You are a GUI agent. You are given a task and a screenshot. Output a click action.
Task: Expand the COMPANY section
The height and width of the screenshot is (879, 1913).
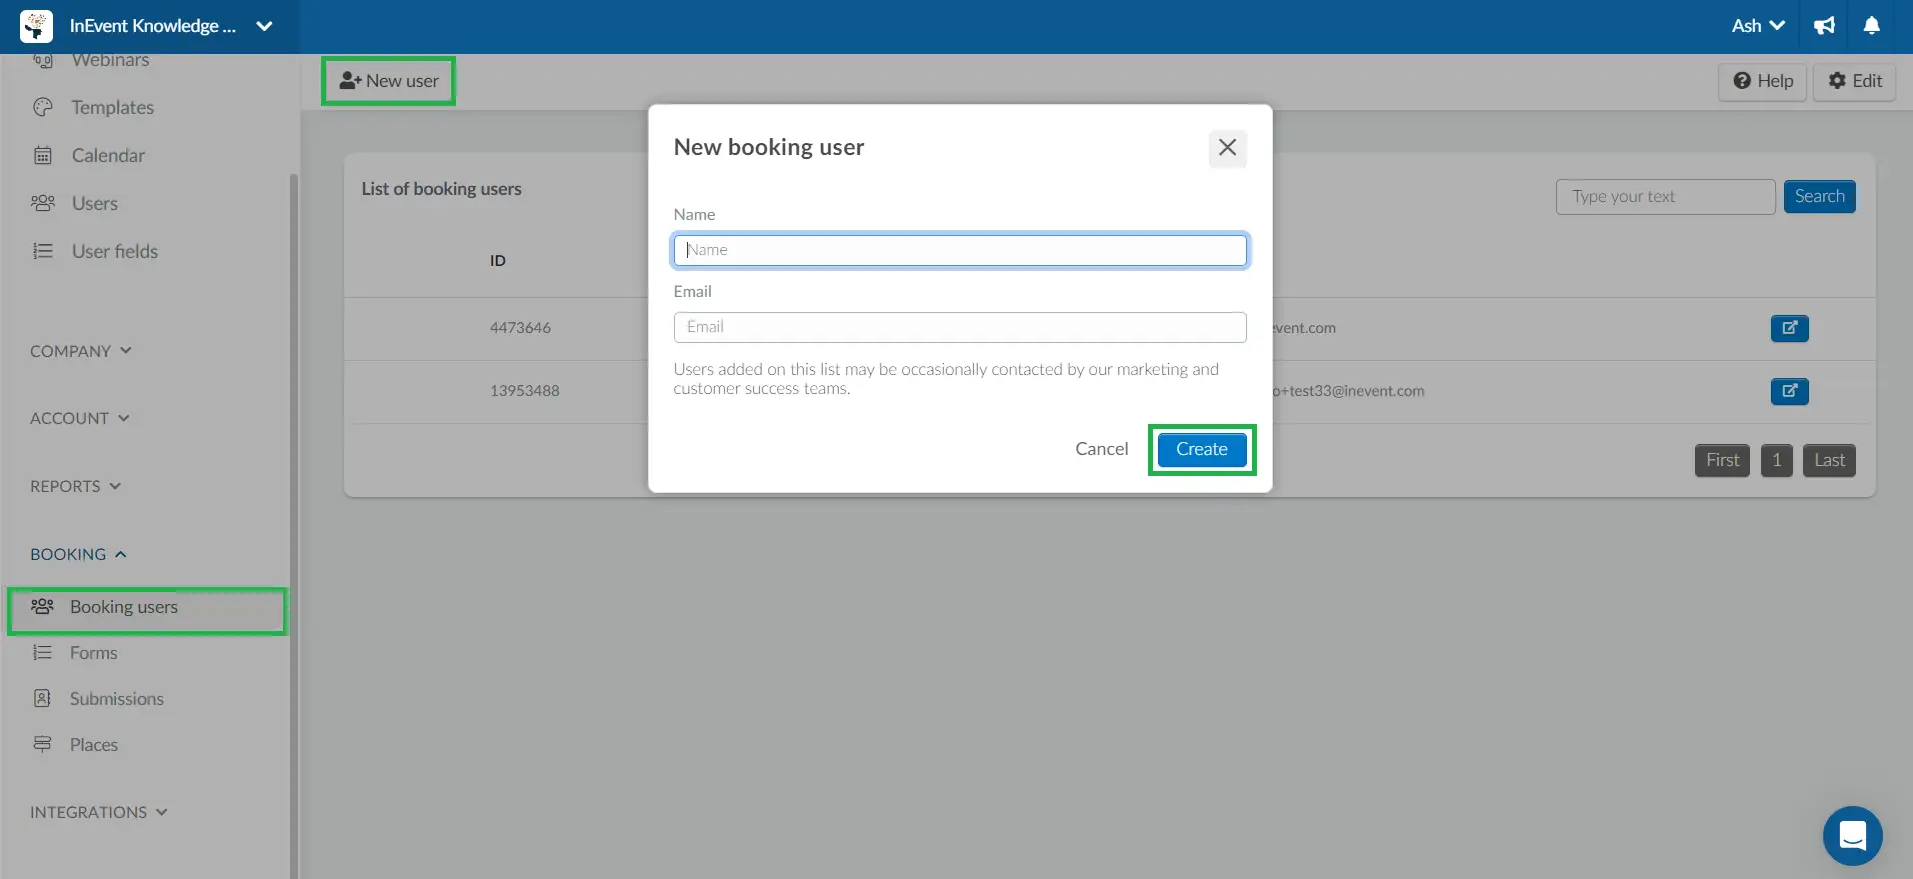tap(81, 351)
